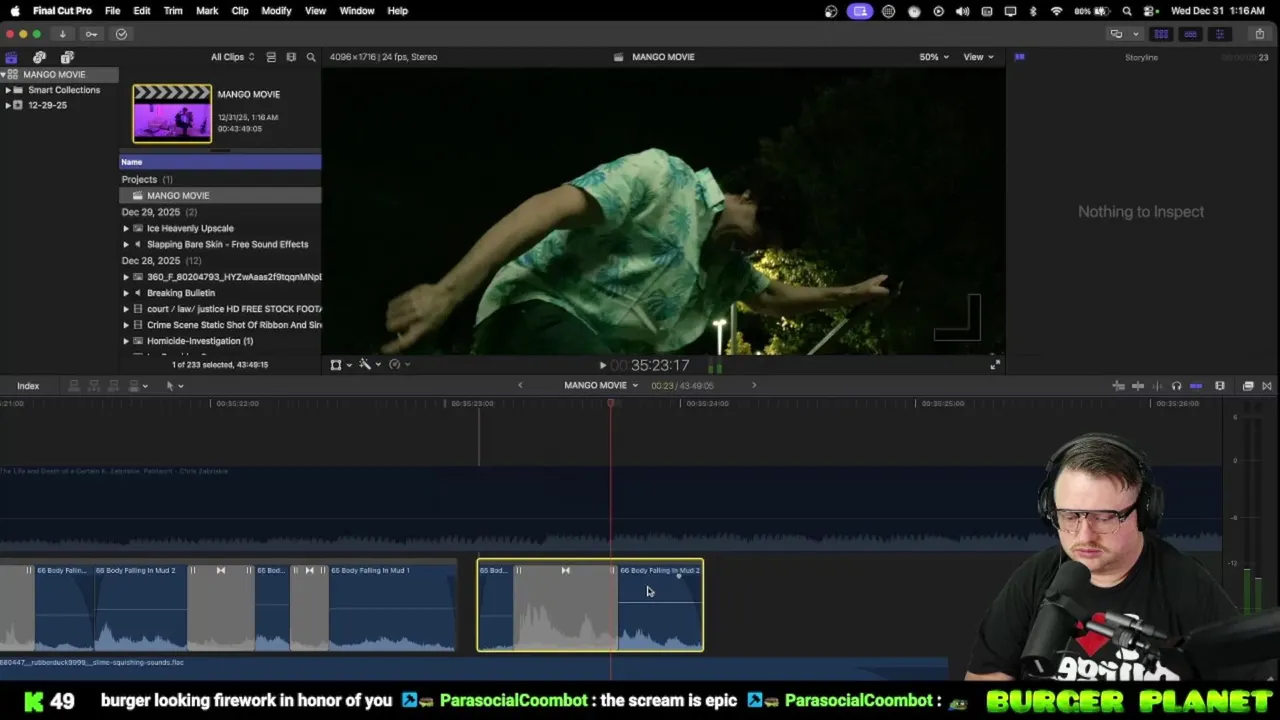The width and height of the screenshot is (1280, 720).
Task: Open macOS Spotlight search
Action: 1127,11
